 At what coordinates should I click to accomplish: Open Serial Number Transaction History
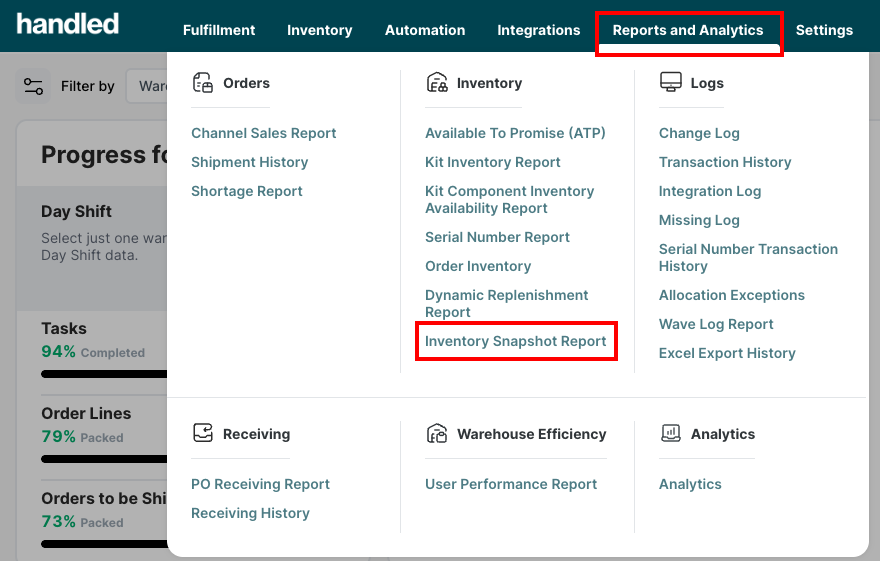pyautogui.click(x=748, y=257)
